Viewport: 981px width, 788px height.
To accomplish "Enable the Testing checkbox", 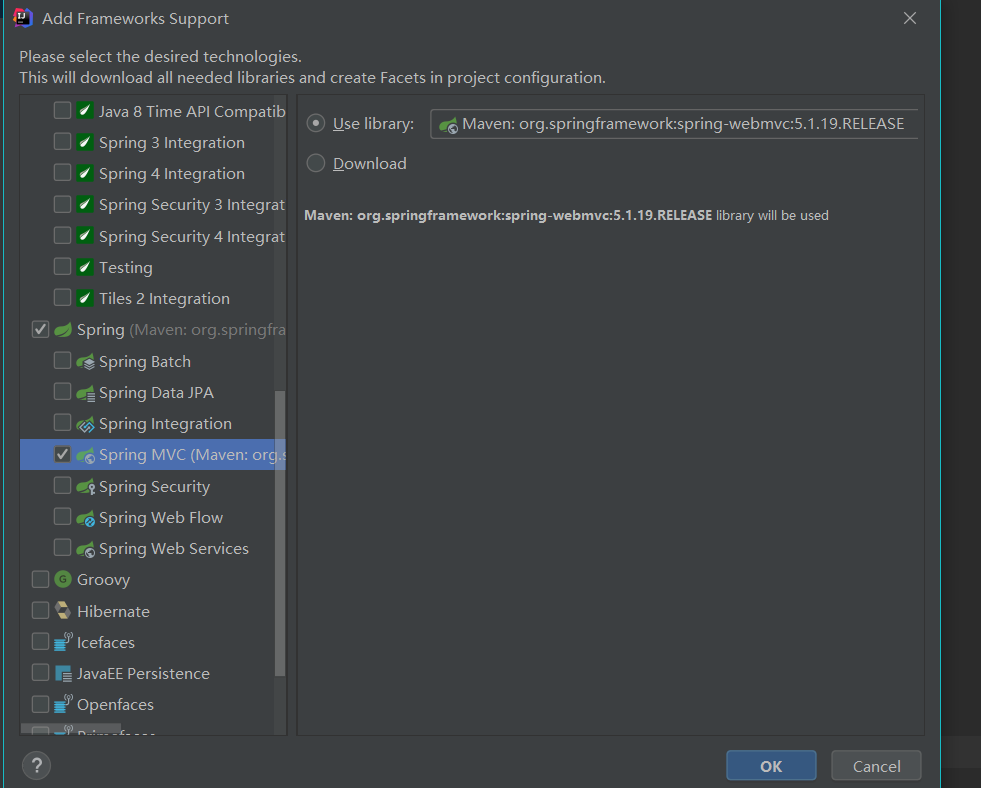I will tap(62, 266).
